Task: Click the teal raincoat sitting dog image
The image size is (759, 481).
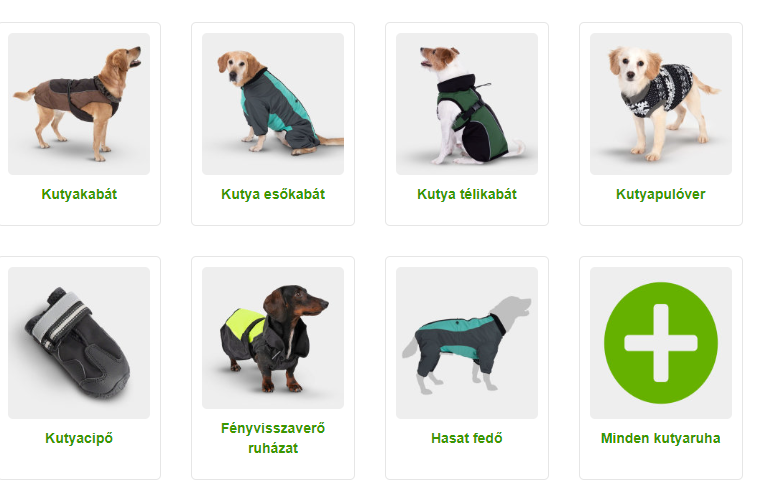Action: click(273, 104)
